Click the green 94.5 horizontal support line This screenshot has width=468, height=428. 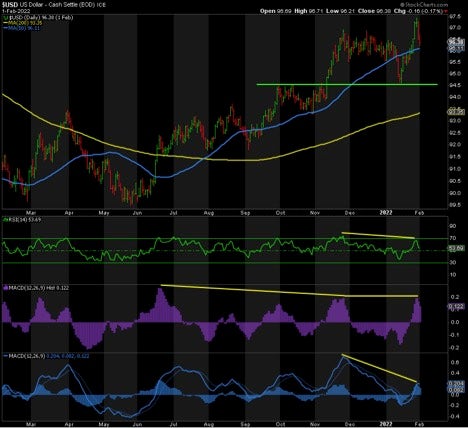(x=347, y=84)
